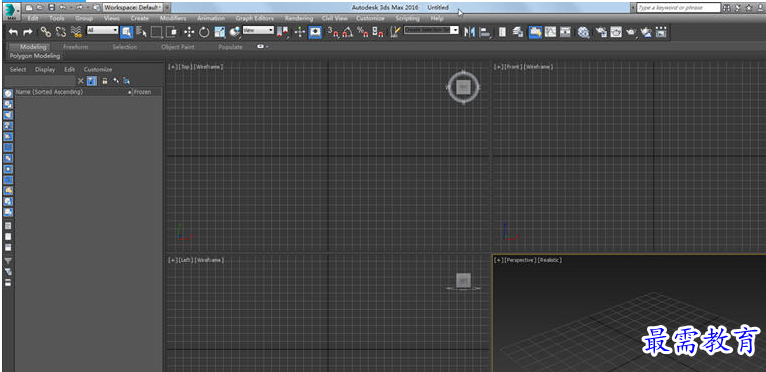Open the Rendering menu
Screen dimensions: 766x372
[298, 18]
